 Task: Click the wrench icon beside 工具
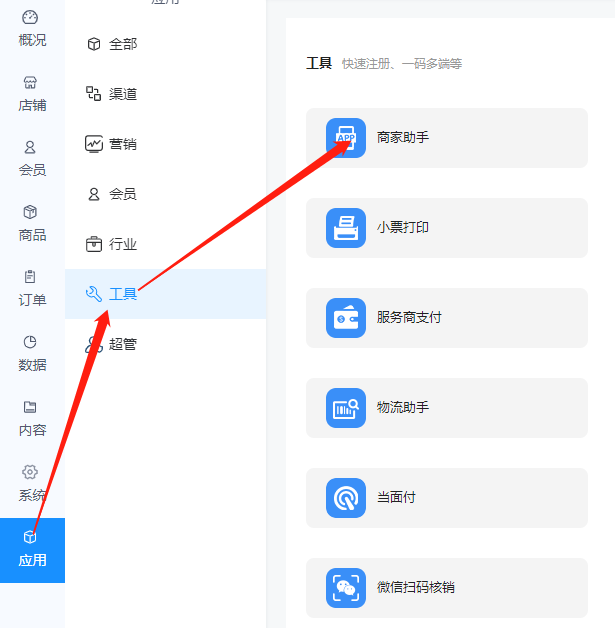94,294
